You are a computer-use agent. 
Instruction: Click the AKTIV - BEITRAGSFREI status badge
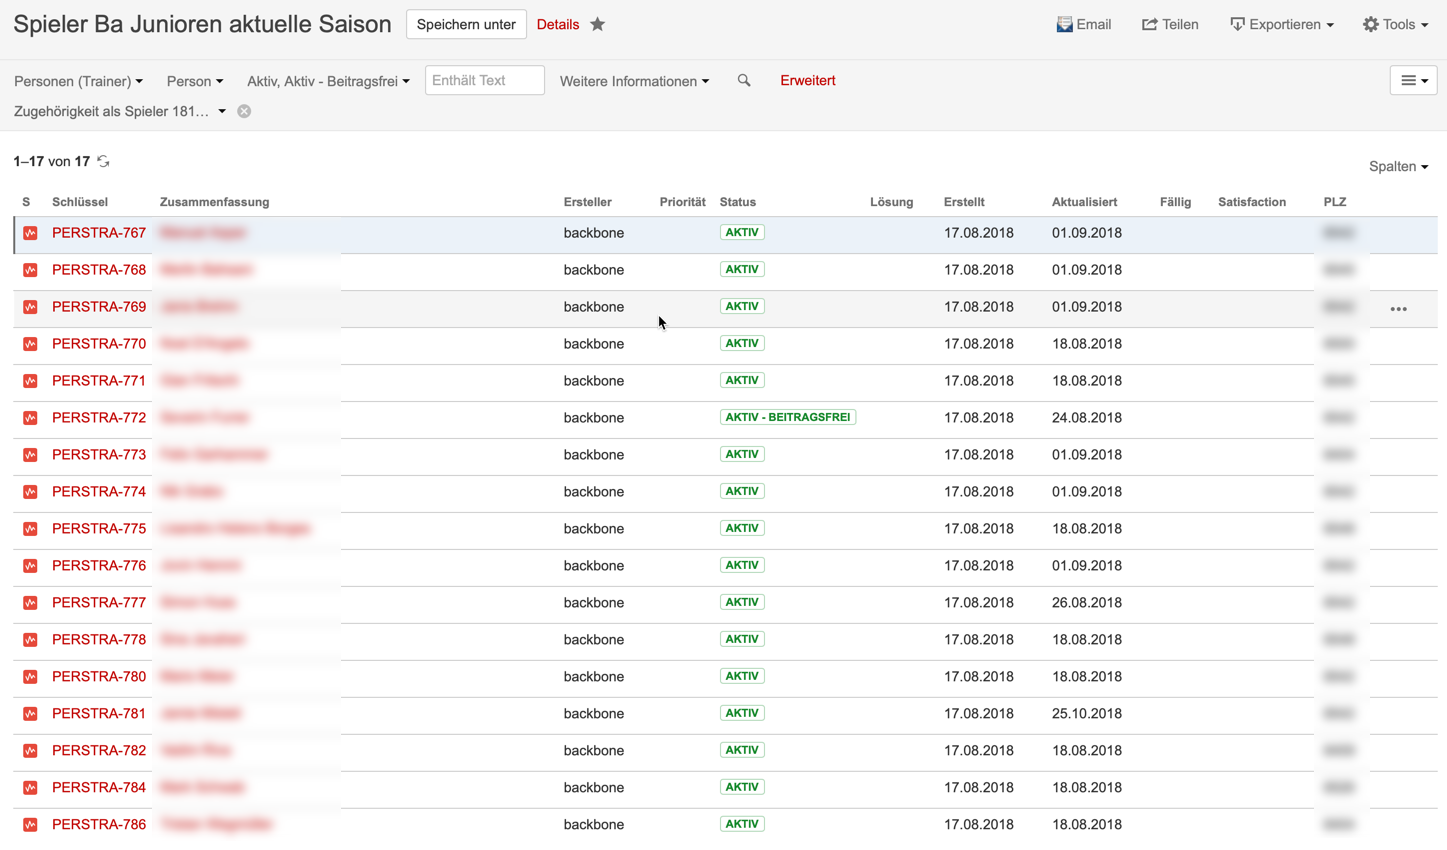pos(787,417)
